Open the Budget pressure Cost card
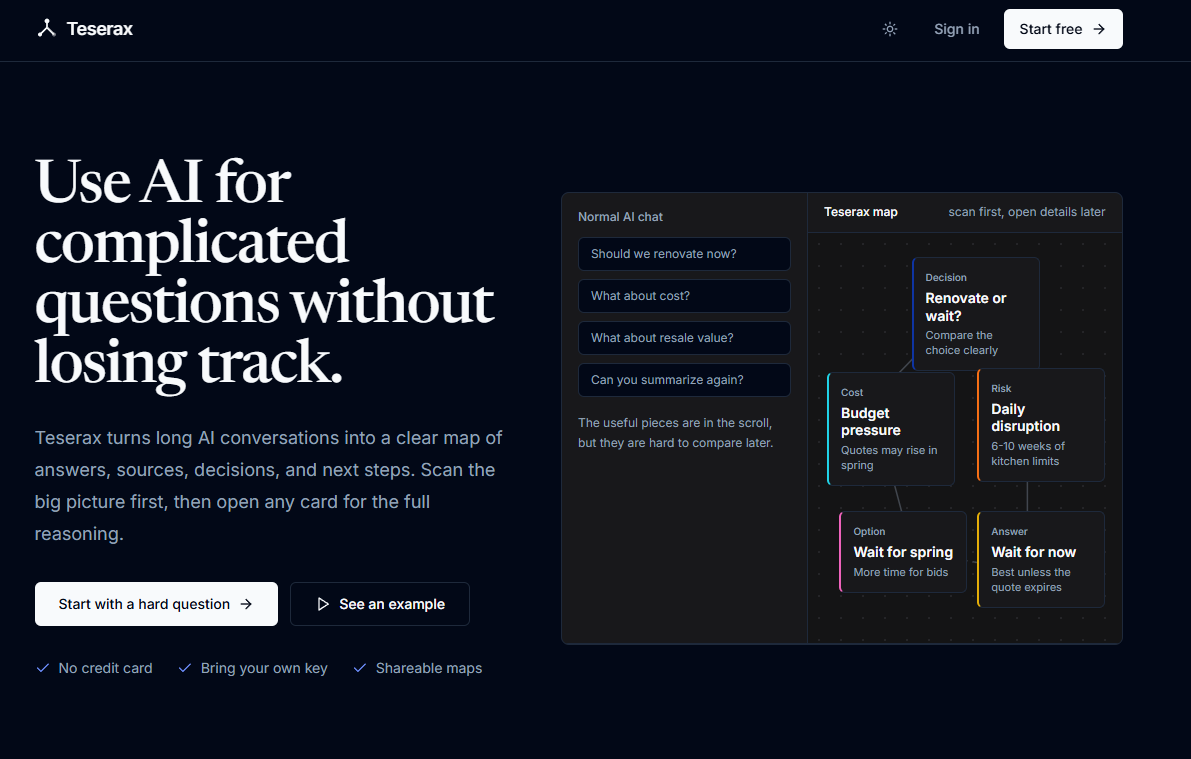Screen dimensions: 1191x759 [891, 429]
